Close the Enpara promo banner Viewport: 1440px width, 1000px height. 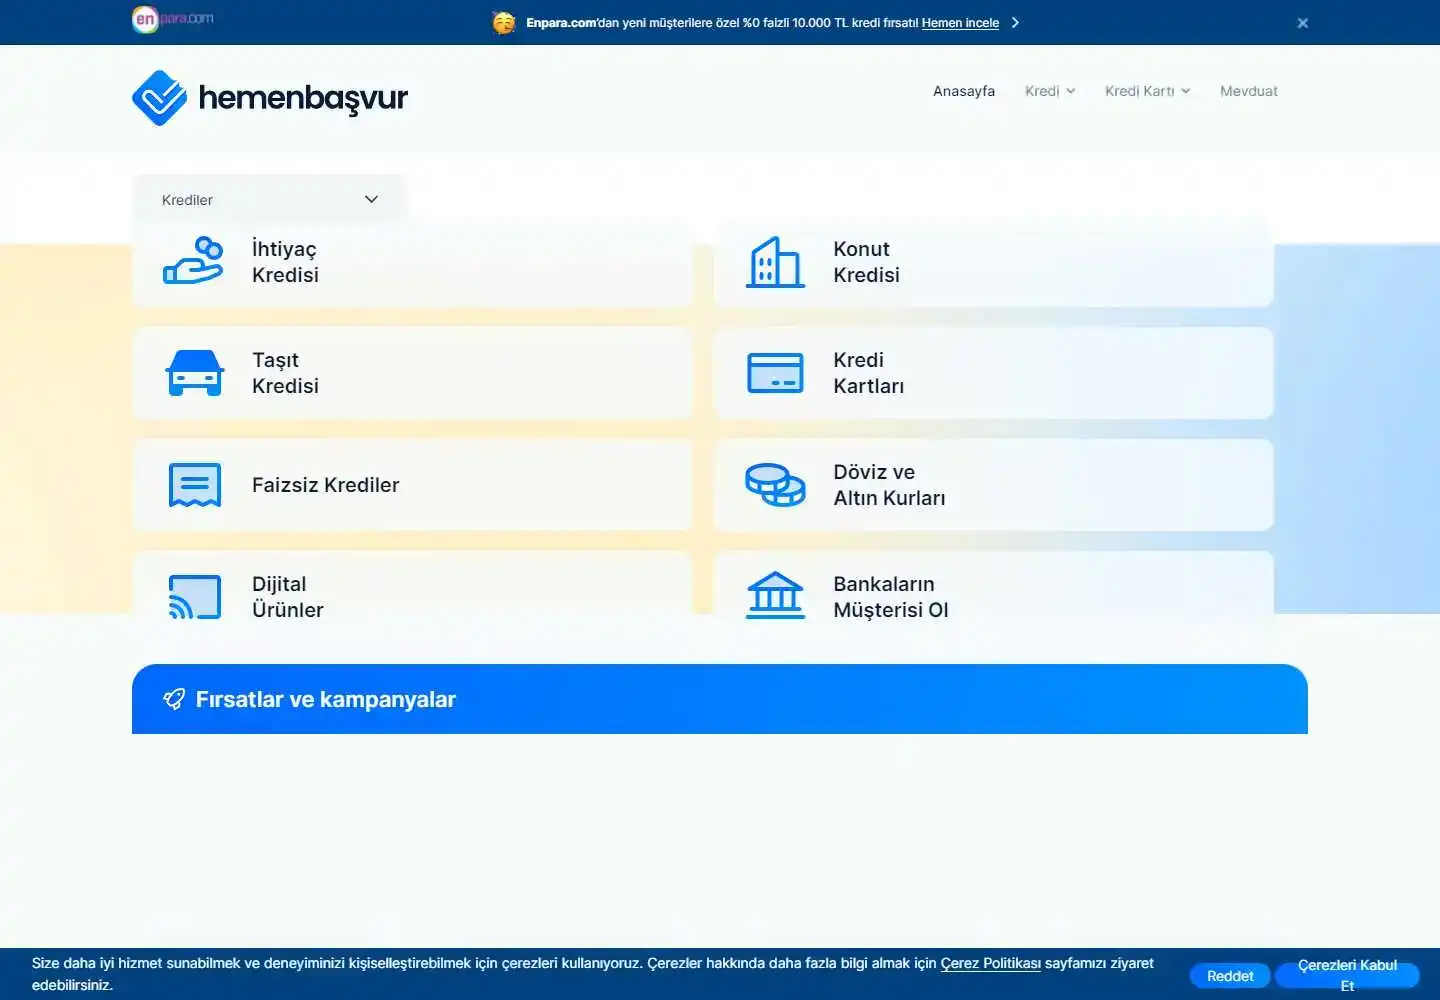click(x=1302, y=22)
